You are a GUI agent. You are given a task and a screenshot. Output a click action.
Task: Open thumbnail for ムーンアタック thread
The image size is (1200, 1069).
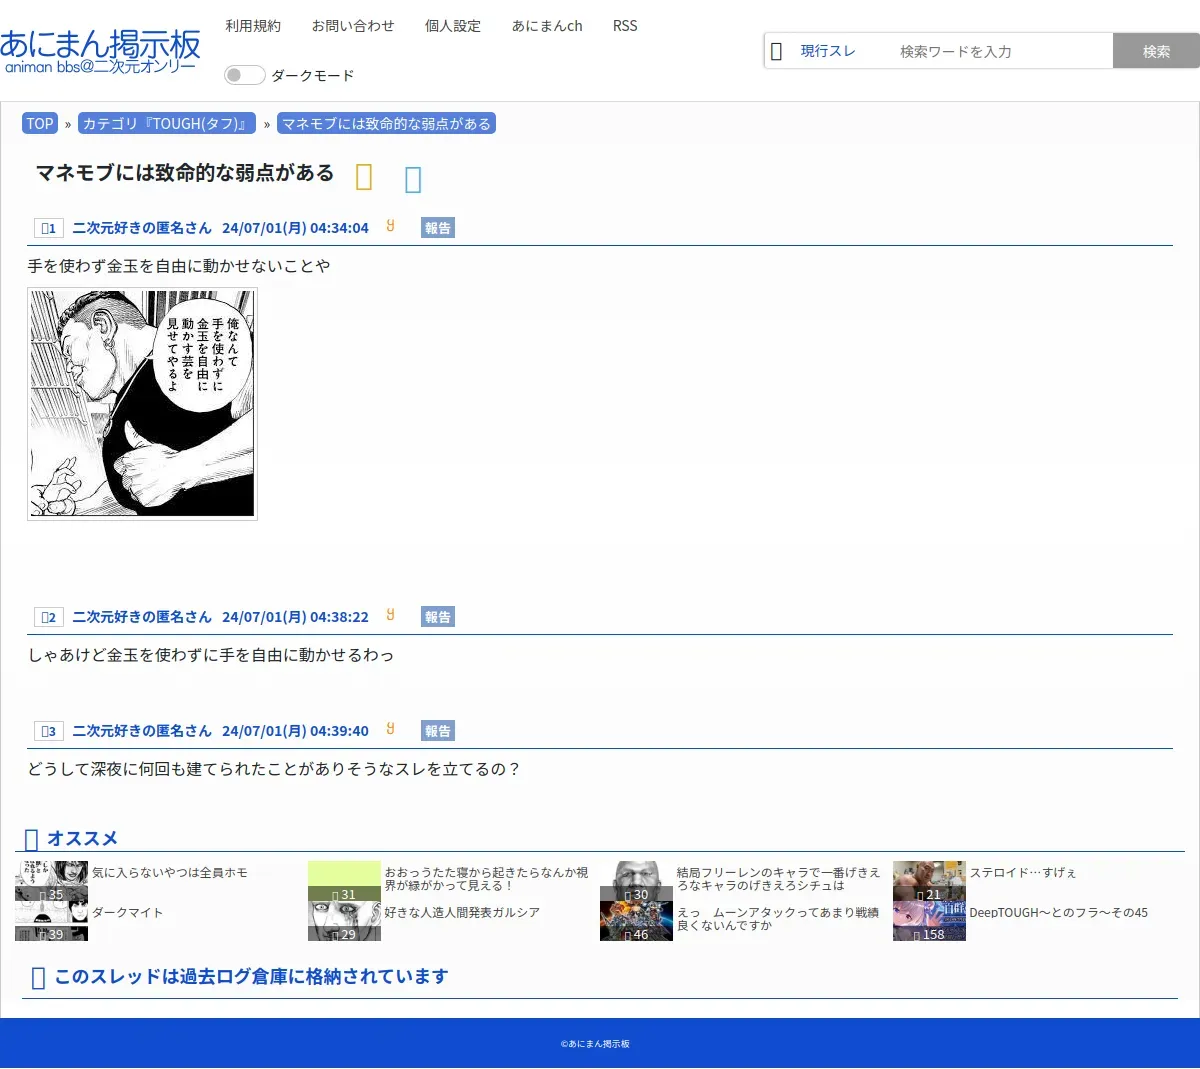pyautogui.click(x=636, y=921)
